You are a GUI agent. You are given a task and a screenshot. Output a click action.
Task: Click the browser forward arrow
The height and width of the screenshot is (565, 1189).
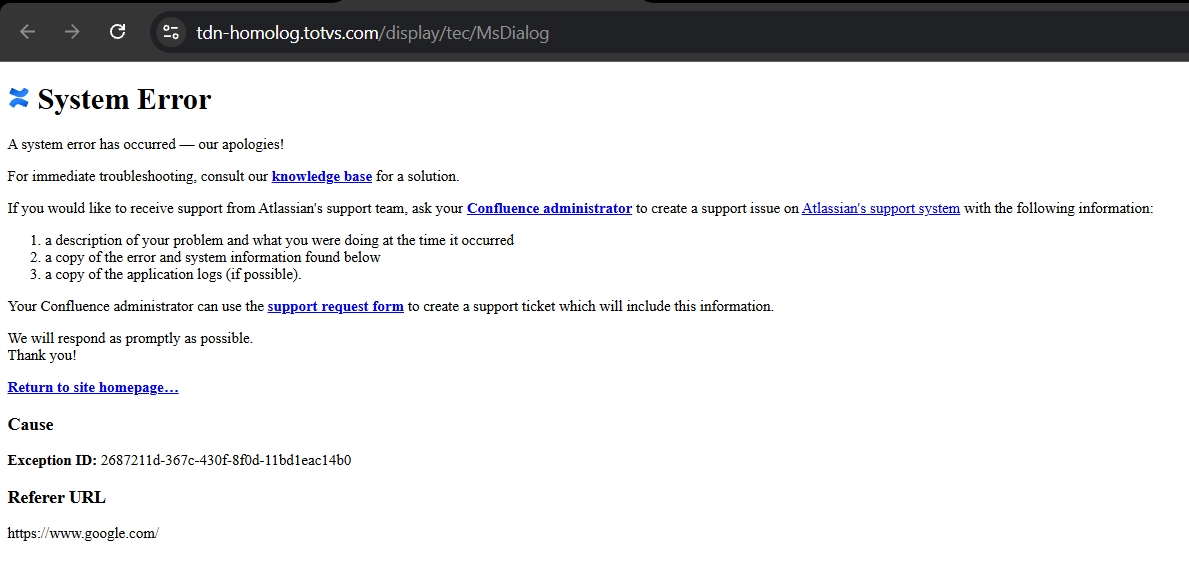72,32
